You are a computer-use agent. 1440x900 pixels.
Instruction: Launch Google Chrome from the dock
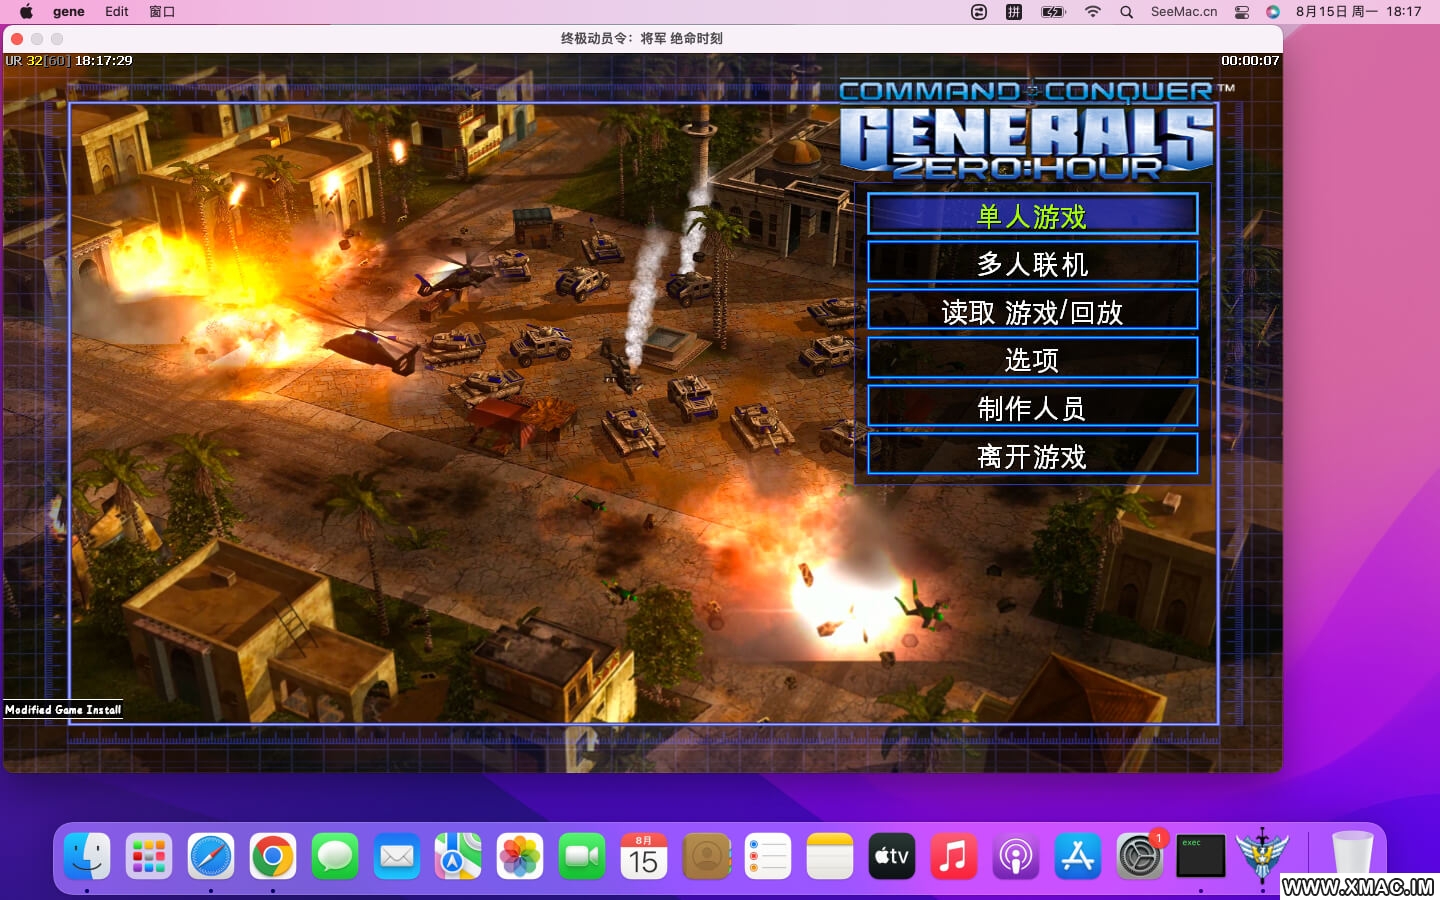coord(273,857)
